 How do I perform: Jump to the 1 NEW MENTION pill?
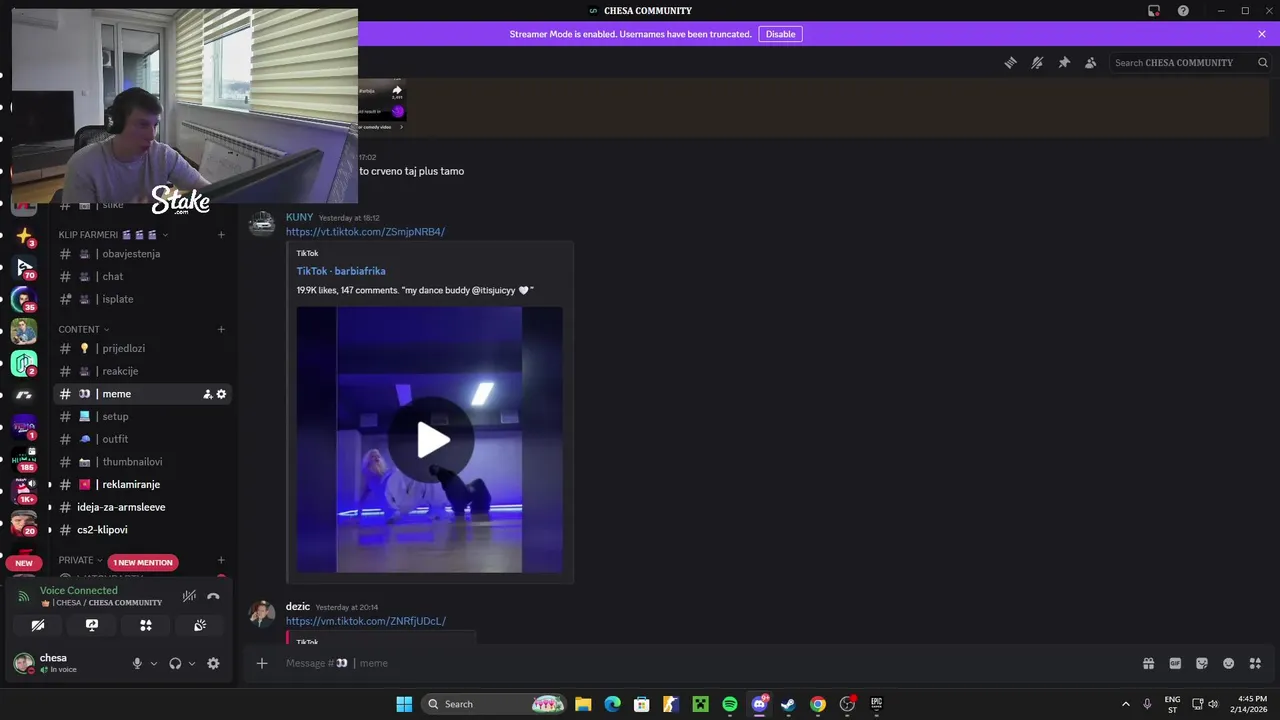[x=143, y=562]
